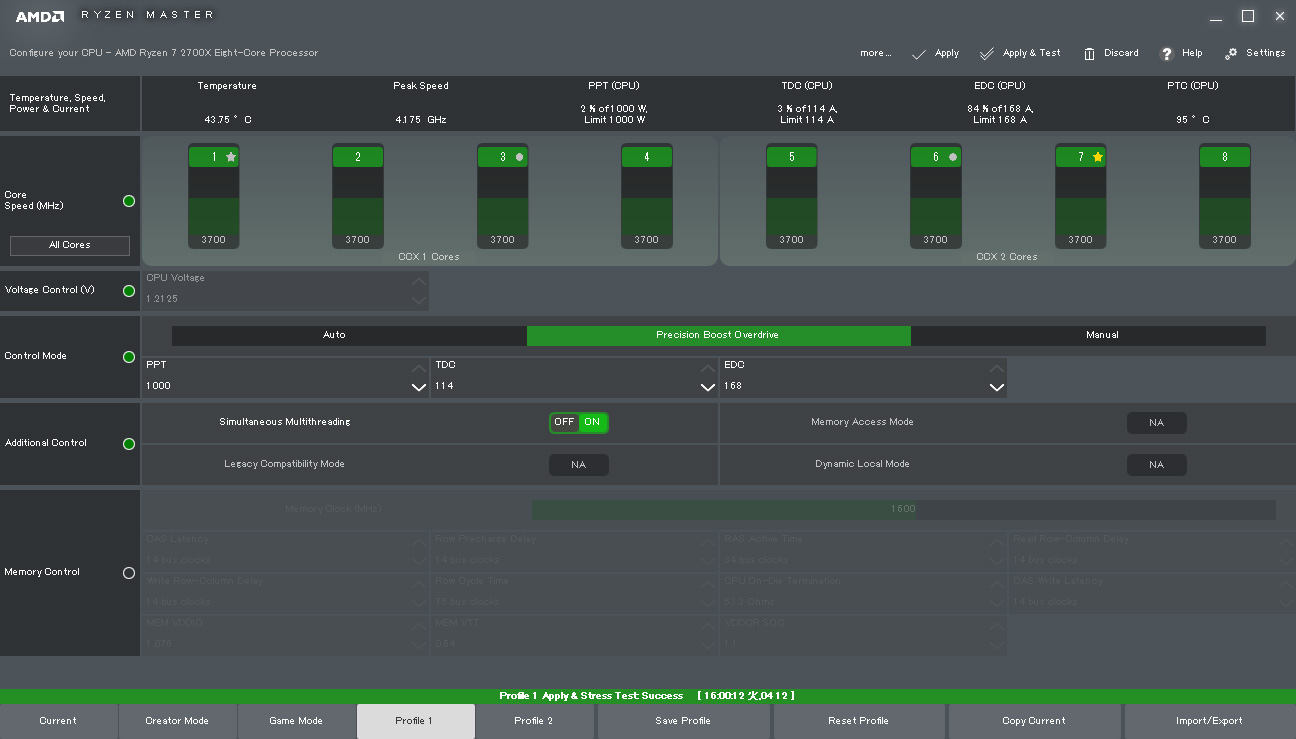1296x739 pixels.
Task: Switch to Game Mode profile tab
Action: point(296,721)
